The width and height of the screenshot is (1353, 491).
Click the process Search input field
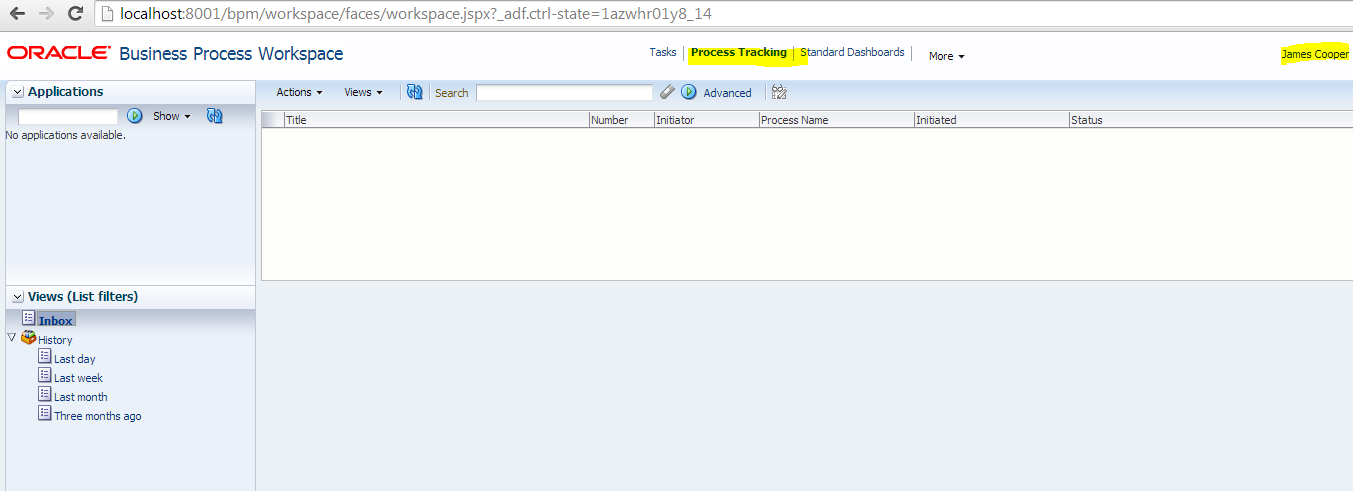coord(564,92)
